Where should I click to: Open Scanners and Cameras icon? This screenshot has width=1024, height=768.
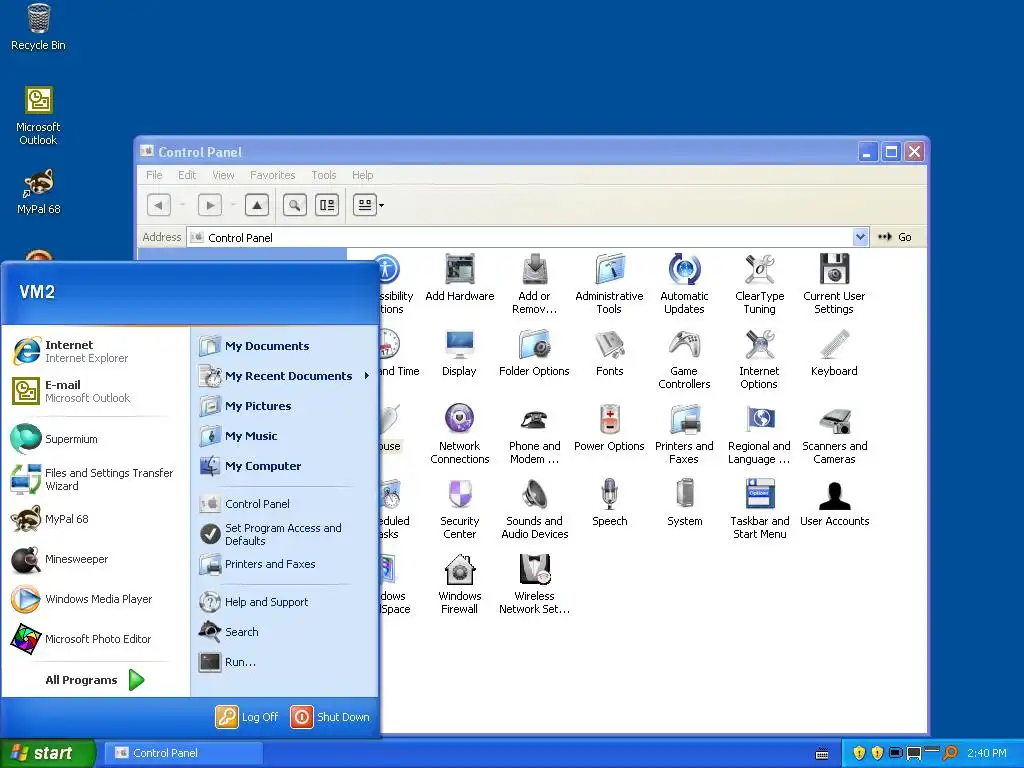834,434
